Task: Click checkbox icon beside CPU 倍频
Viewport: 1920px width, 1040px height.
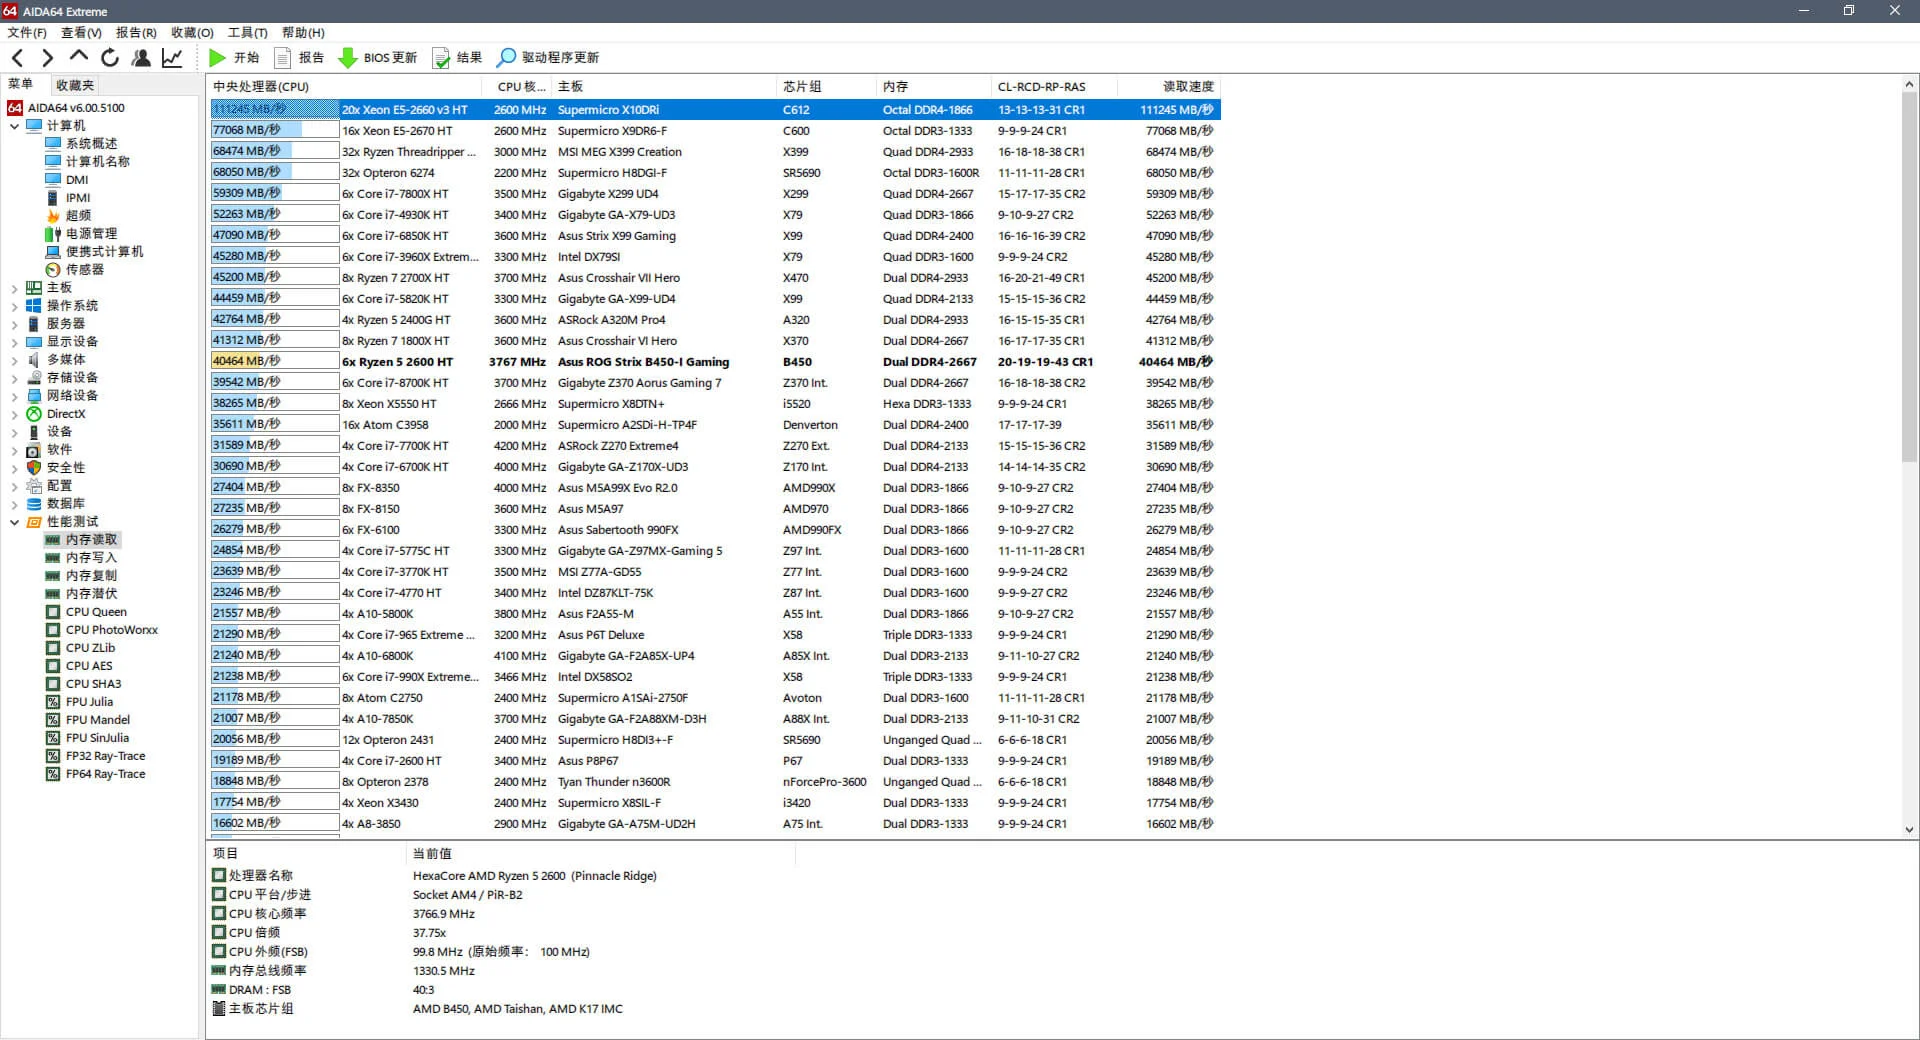Action: (219, 932)
